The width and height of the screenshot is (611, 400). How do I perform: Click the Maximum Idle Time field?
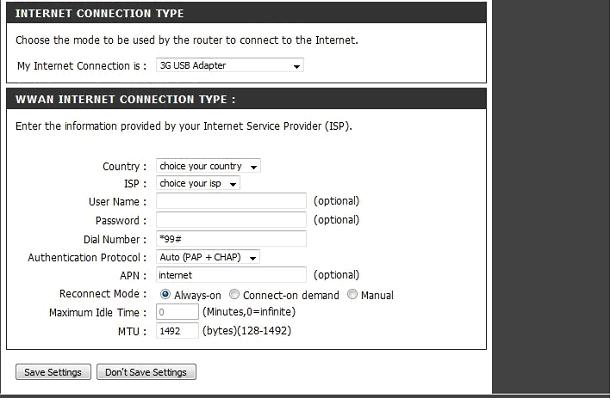[x=177, y=313]
